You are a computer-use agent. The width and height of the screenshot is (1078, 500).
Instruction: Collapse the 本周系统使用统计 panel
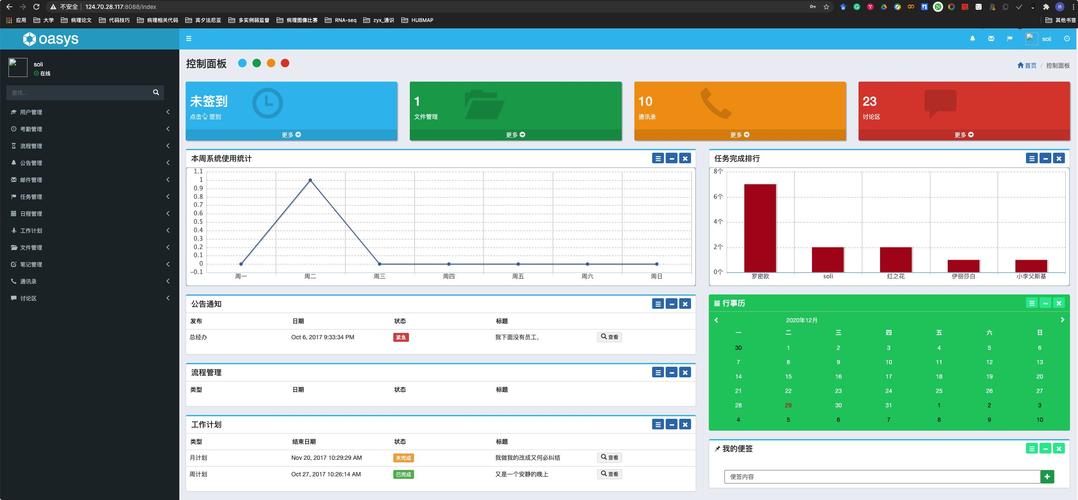672,158
